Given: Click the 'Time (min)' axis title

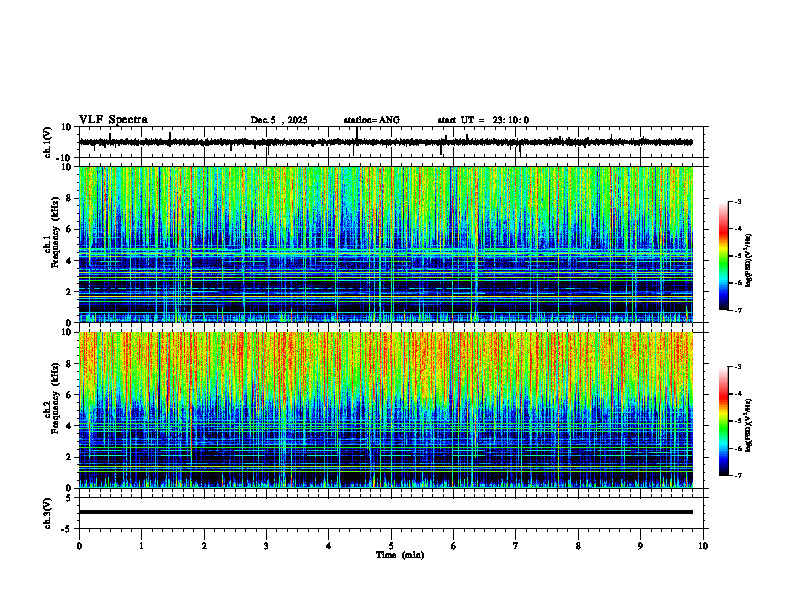Looking at the screenshot, I should (400, 555).
